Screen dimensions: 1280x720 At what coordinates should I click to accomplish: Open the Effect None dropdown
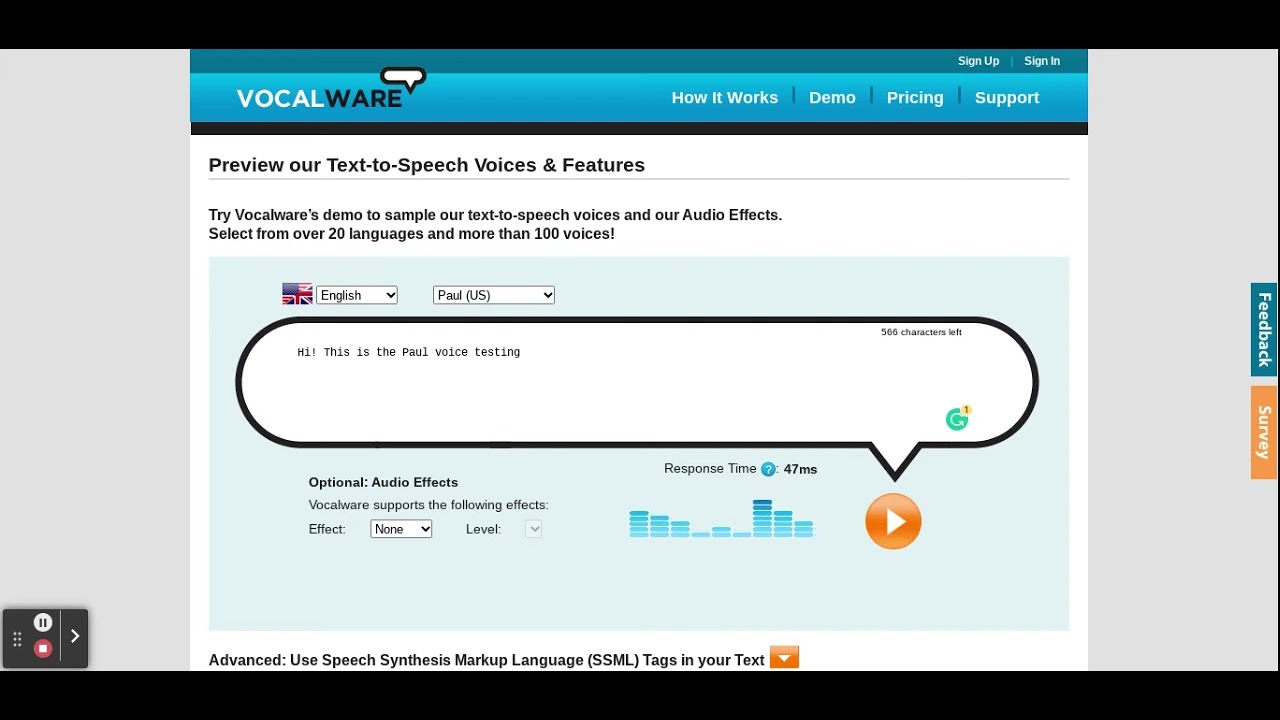click(401, 529)
